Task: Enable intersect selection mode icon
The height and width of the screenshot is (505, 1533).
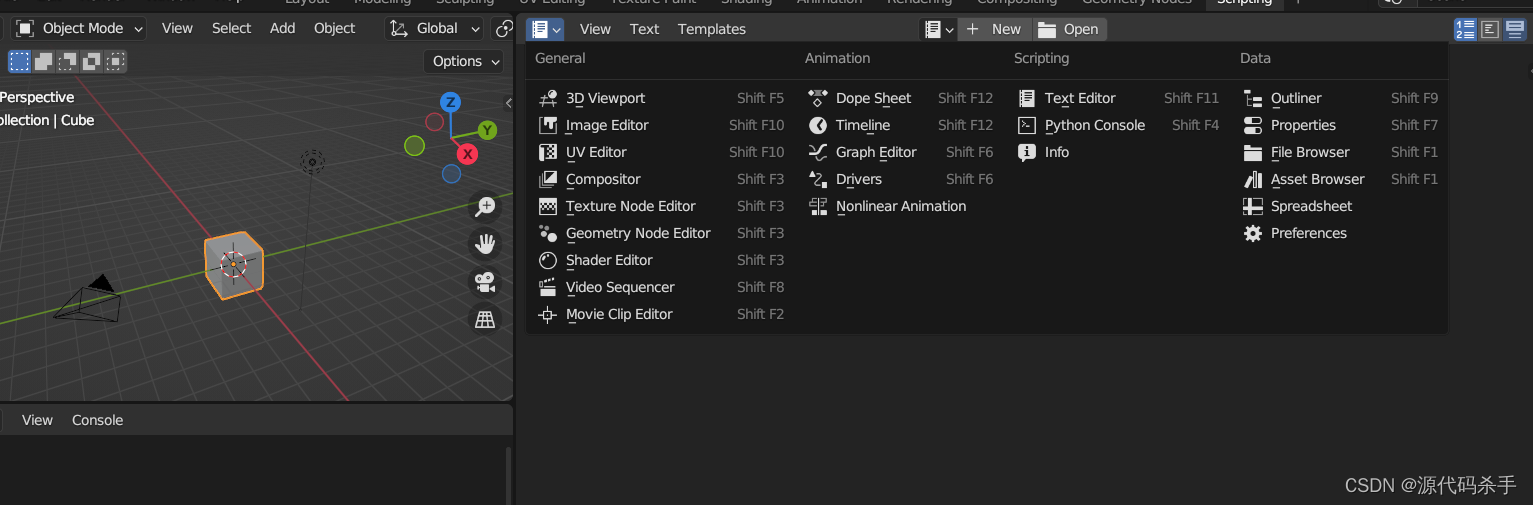Action: [116, 62]
